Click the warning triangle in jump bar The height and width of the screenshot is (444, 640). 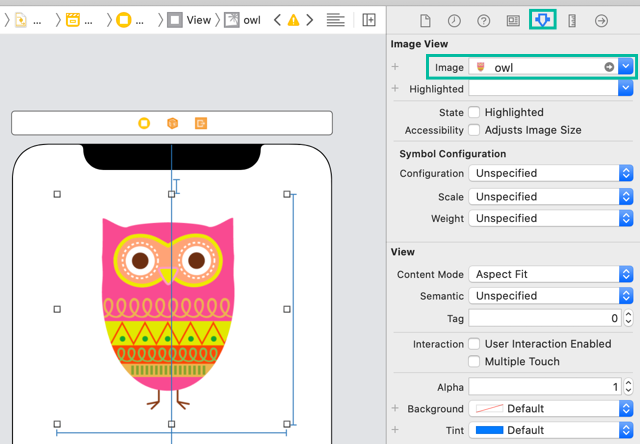[x=293, y=20]
